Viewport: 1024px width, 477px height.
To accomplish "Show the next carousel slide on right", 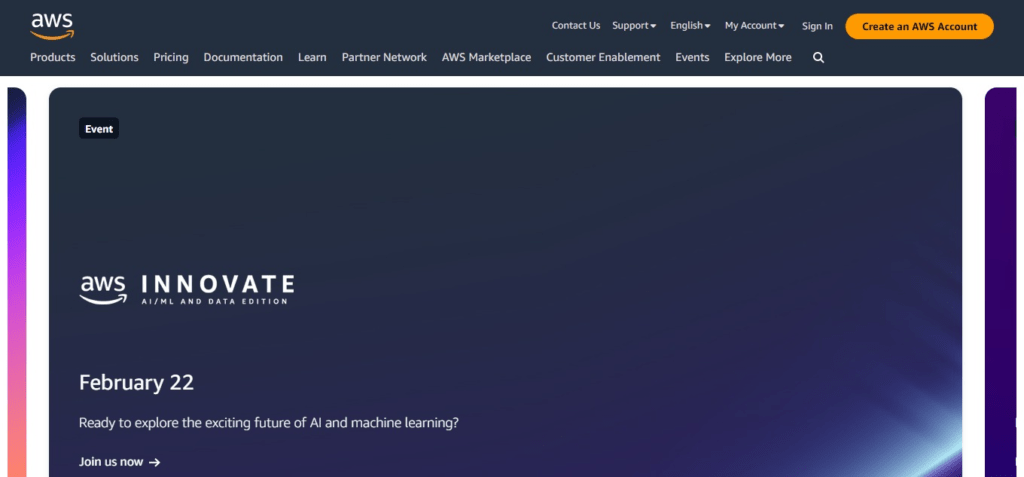I will (1003, 280).
